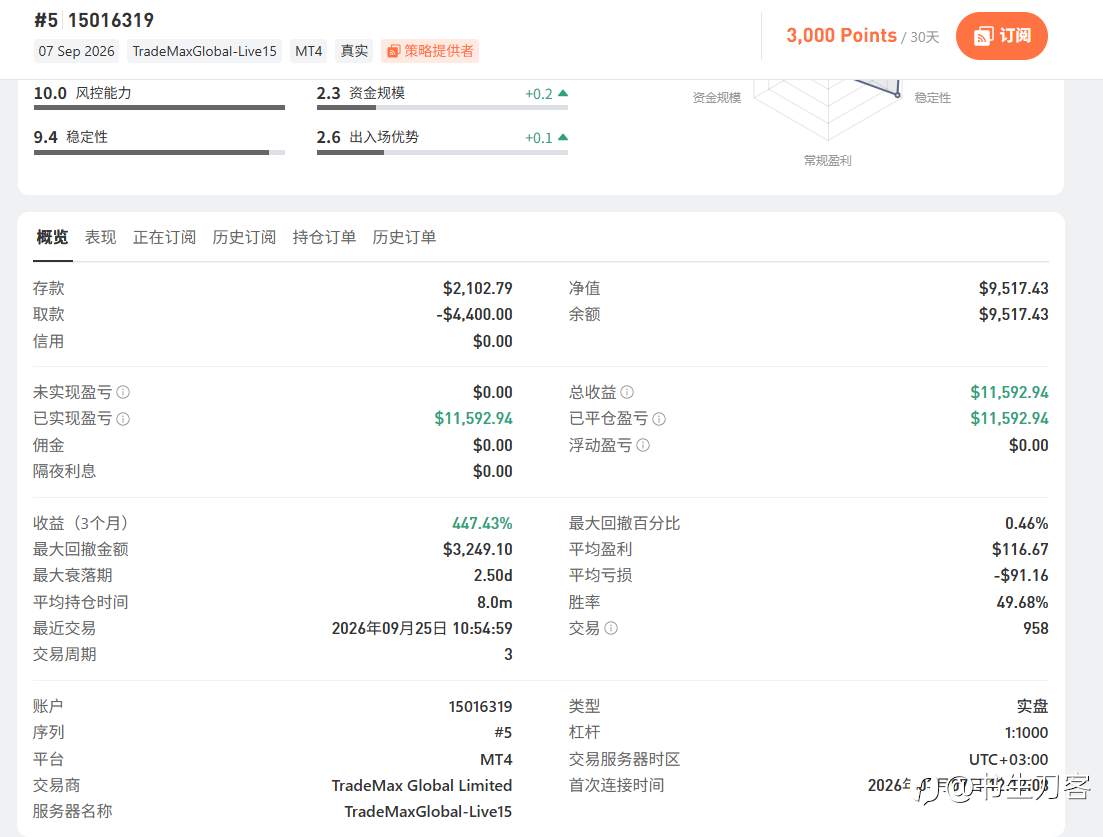
Task: Click the broker name TradeMax Global Limited
Action: pos(422,785)
